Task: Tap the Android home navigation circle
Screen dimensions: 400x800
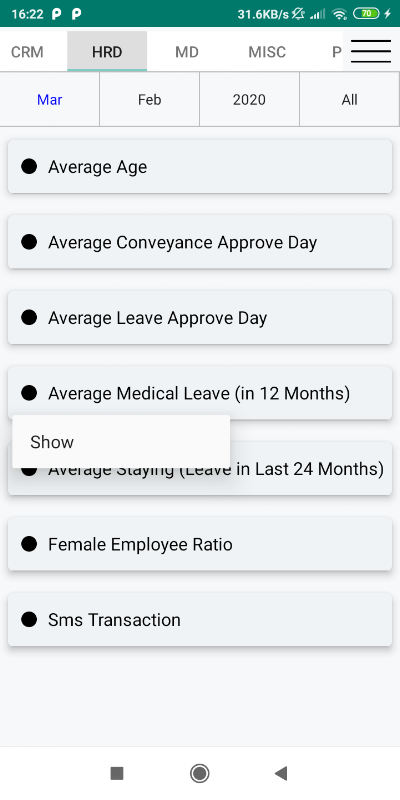Action: click(x=199, y=773)
